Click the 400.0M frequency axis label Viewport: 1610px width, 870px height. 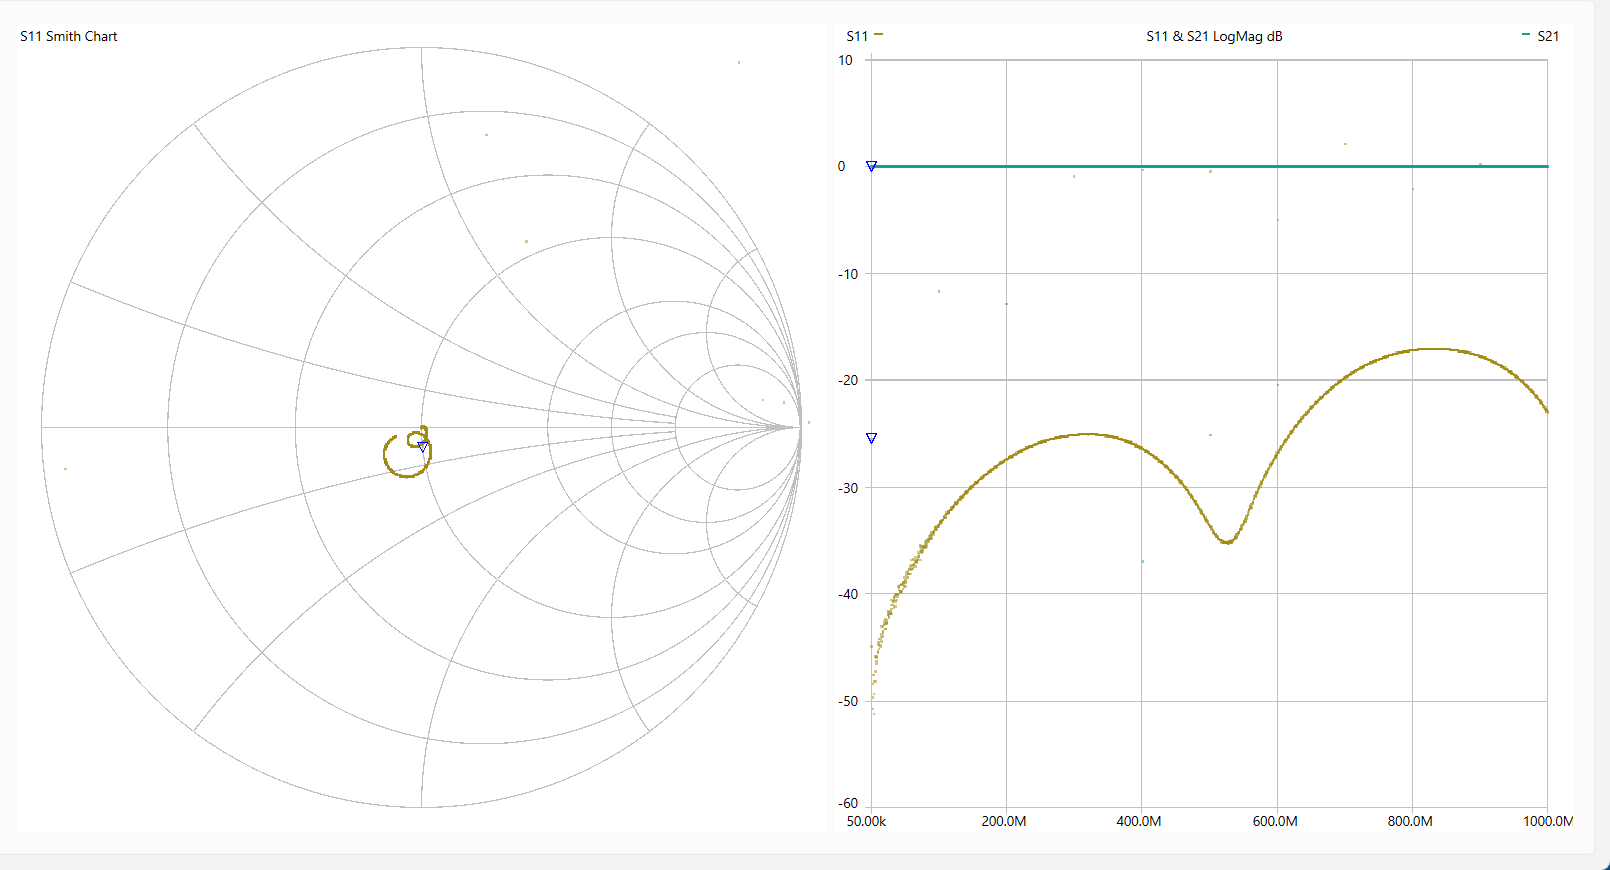pos(1139,821)
